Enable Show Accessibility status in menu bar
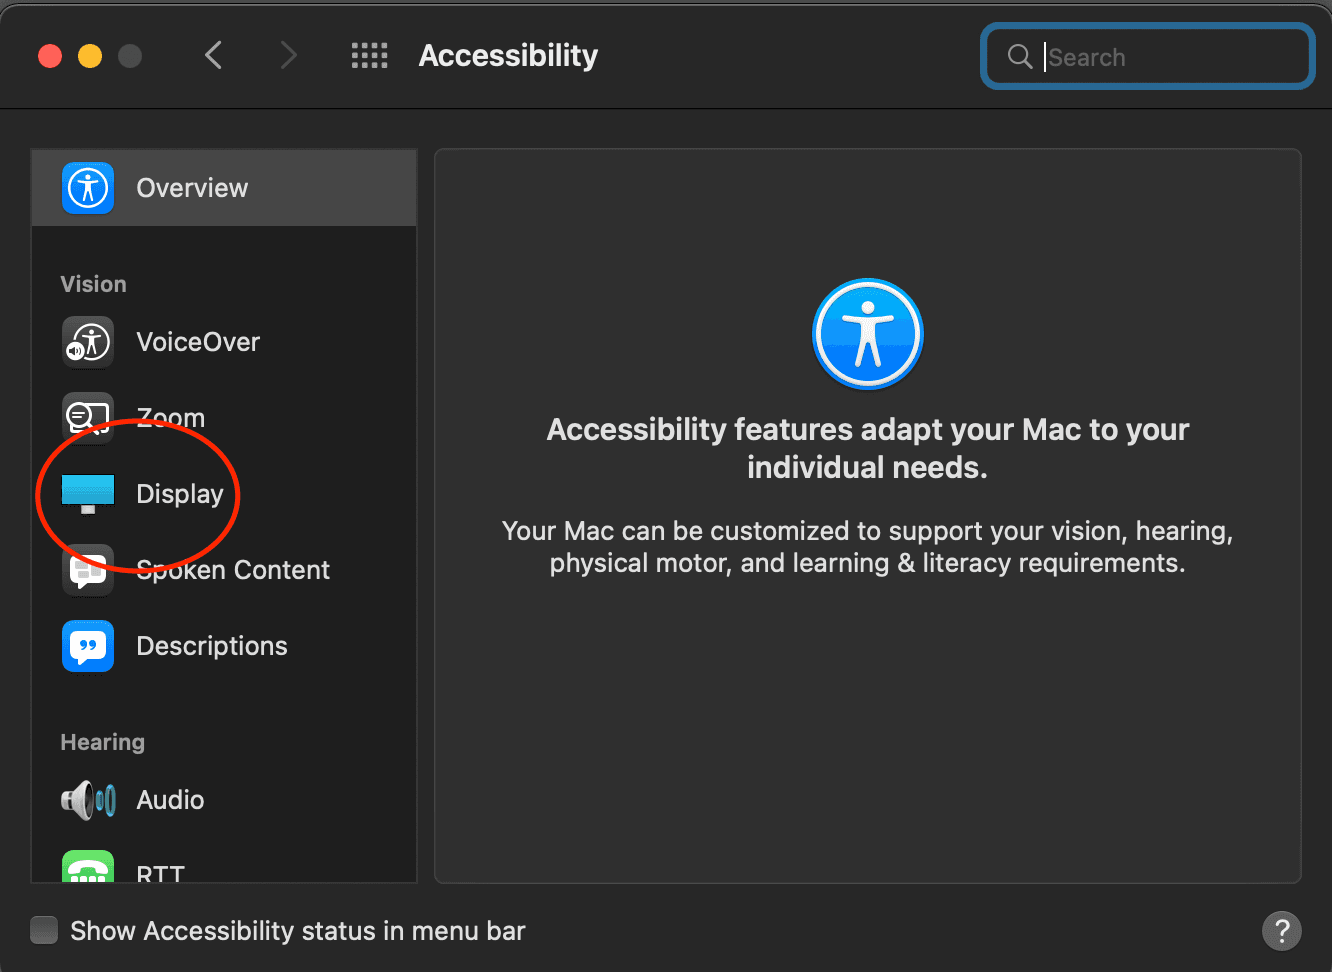 (x=44, y=930)
